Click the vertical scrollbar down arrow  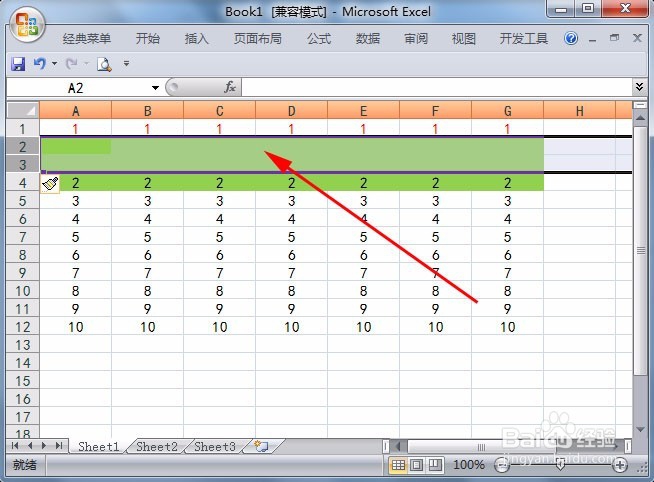(x=640, y=429)
